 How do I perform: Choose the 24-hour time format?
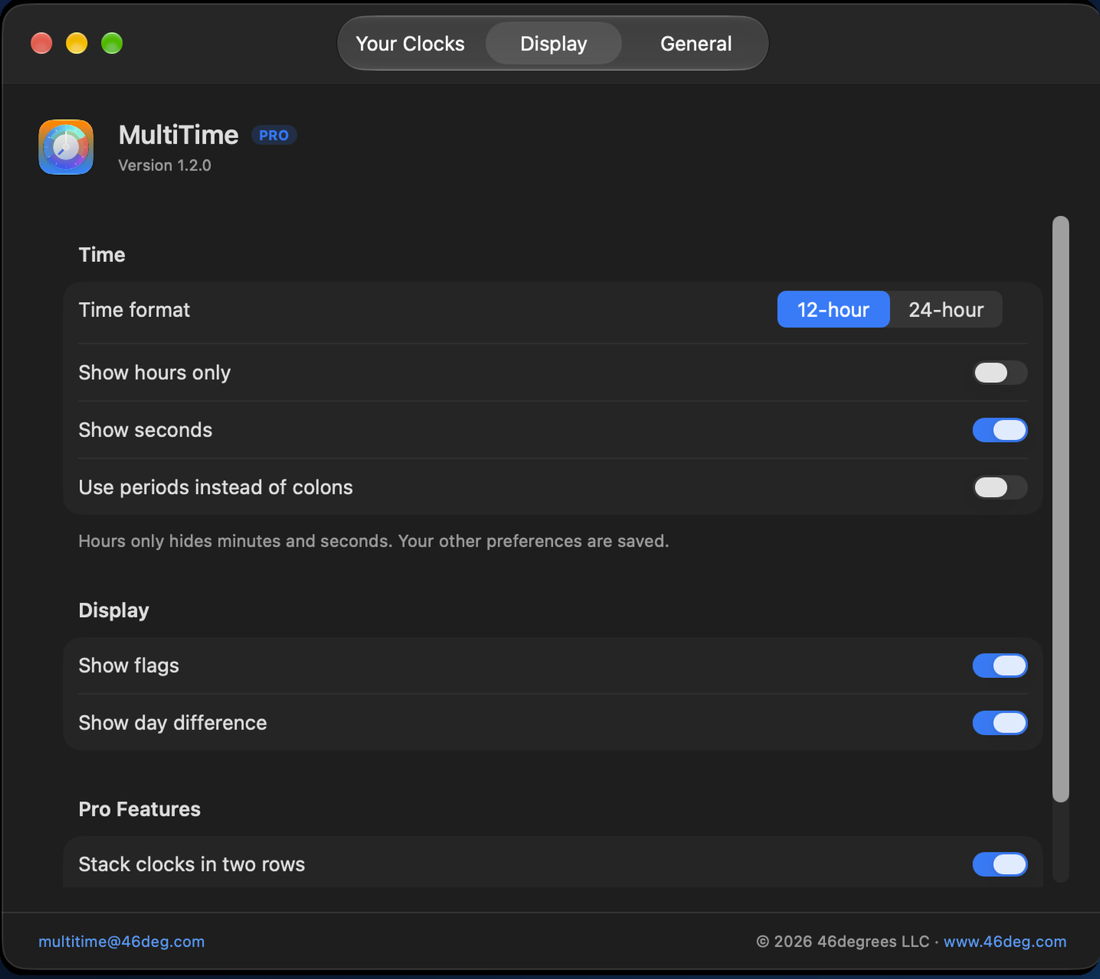click(x=946, y=309)
